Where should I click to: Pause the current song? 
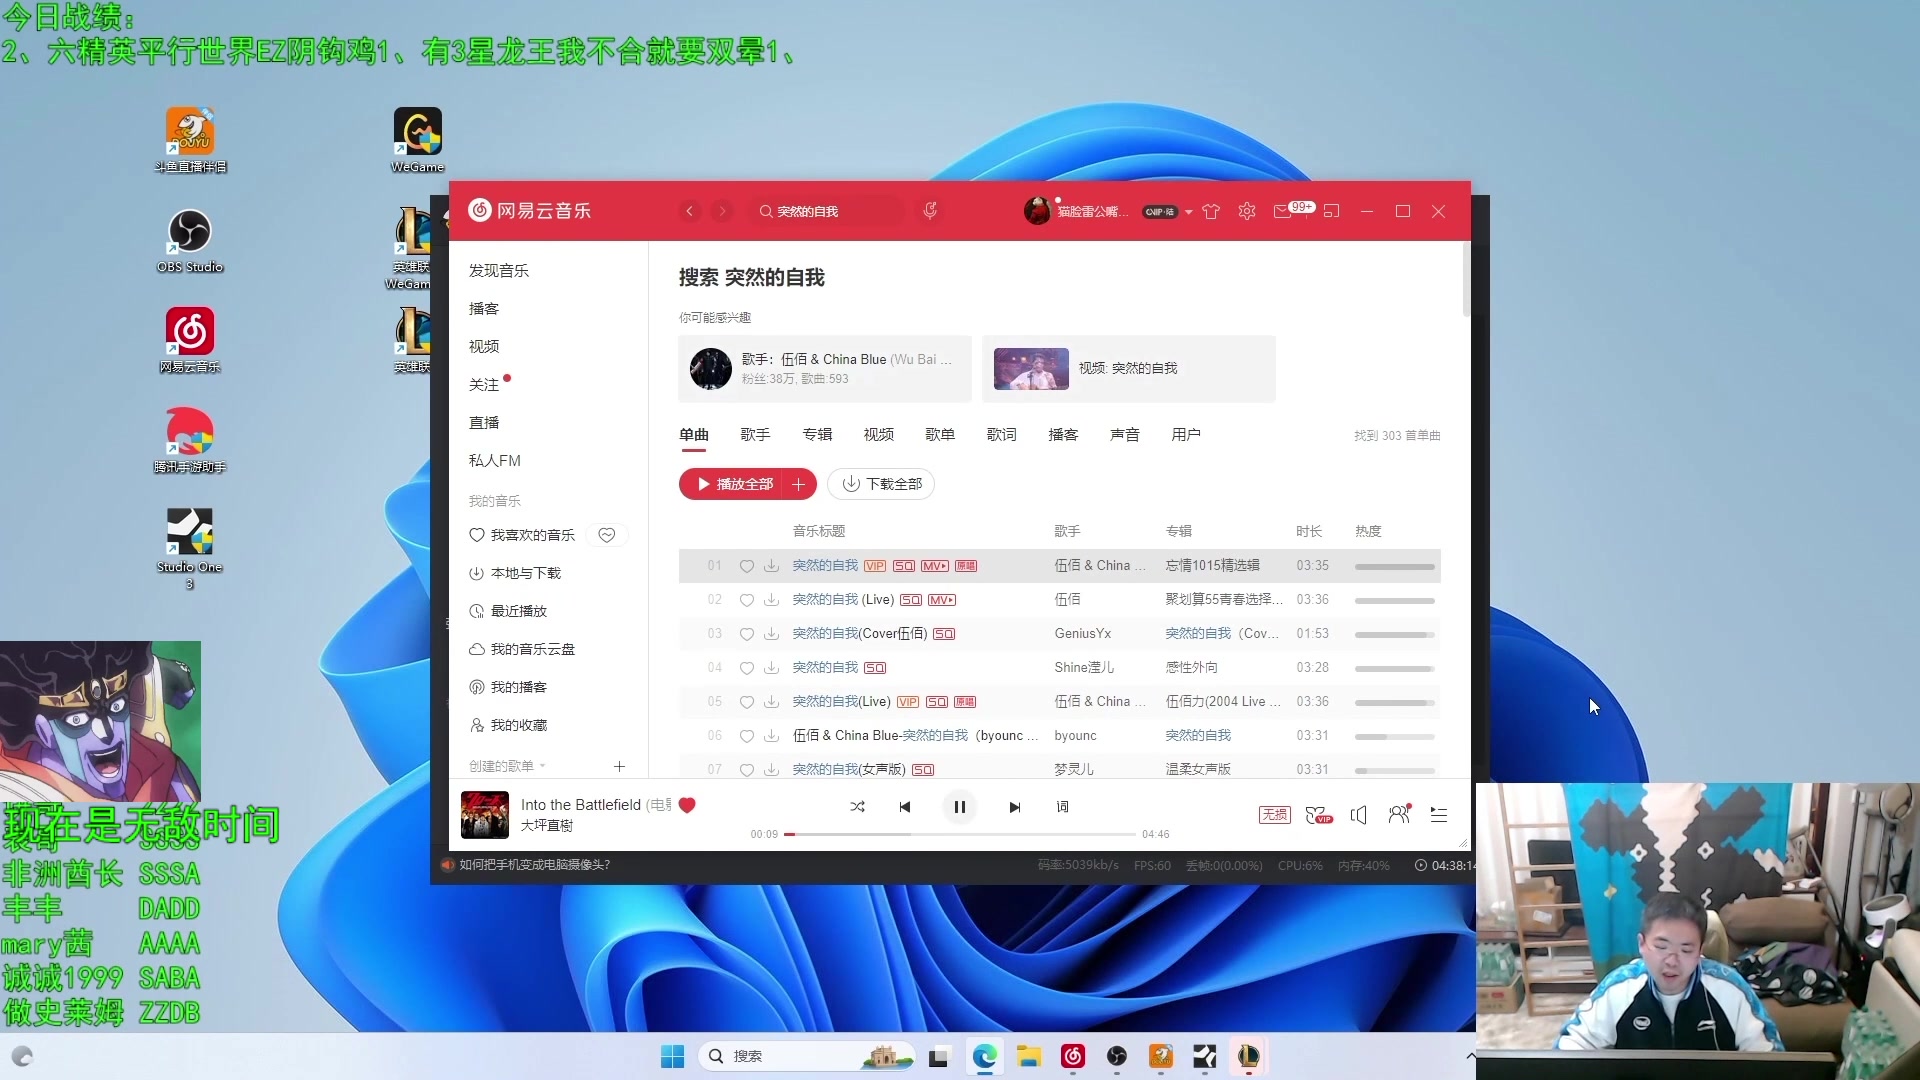click(959, 807)
